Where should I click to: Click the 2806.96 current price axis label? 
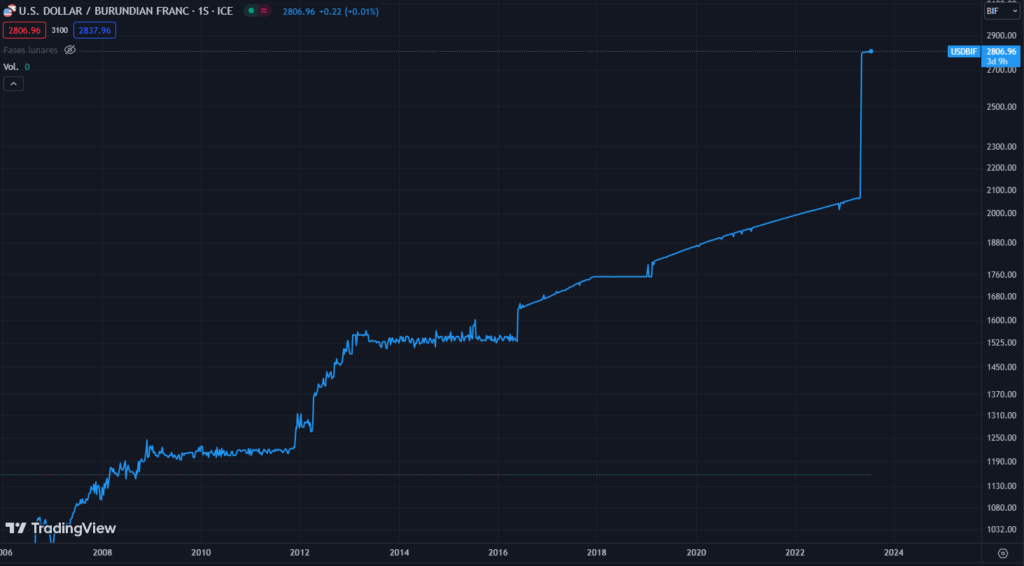(1001, 51)
